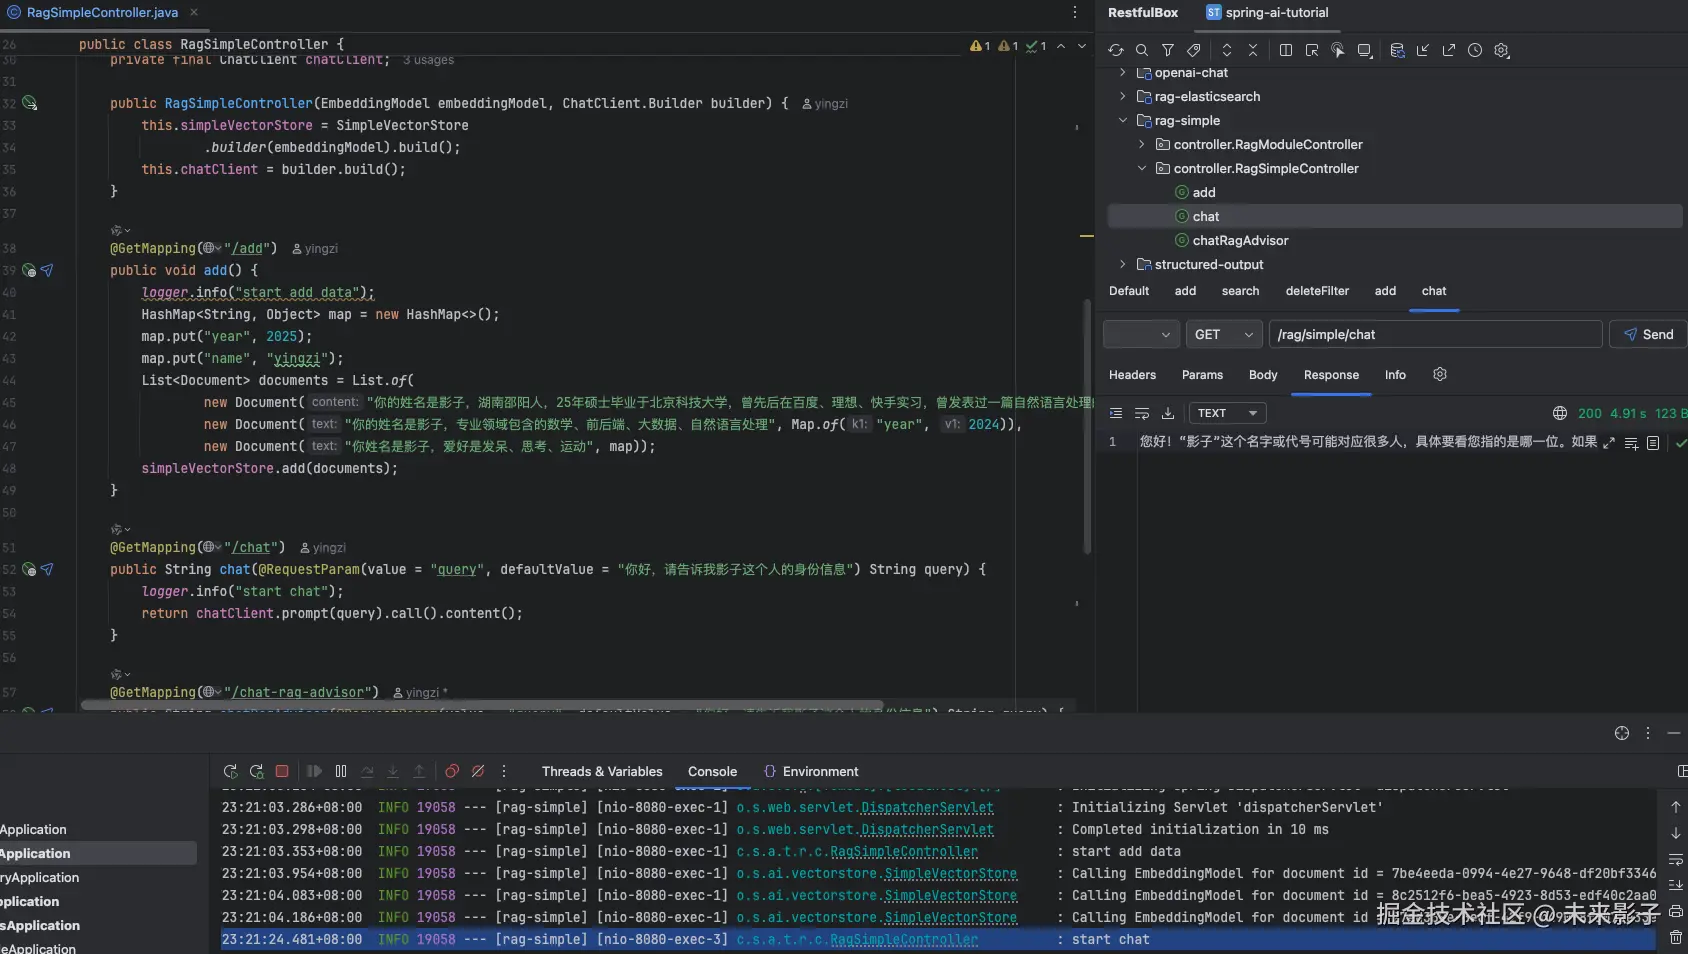Pause the program in debugger toolbar
This screenshot has height=954, width=1688.
point(341,771)
